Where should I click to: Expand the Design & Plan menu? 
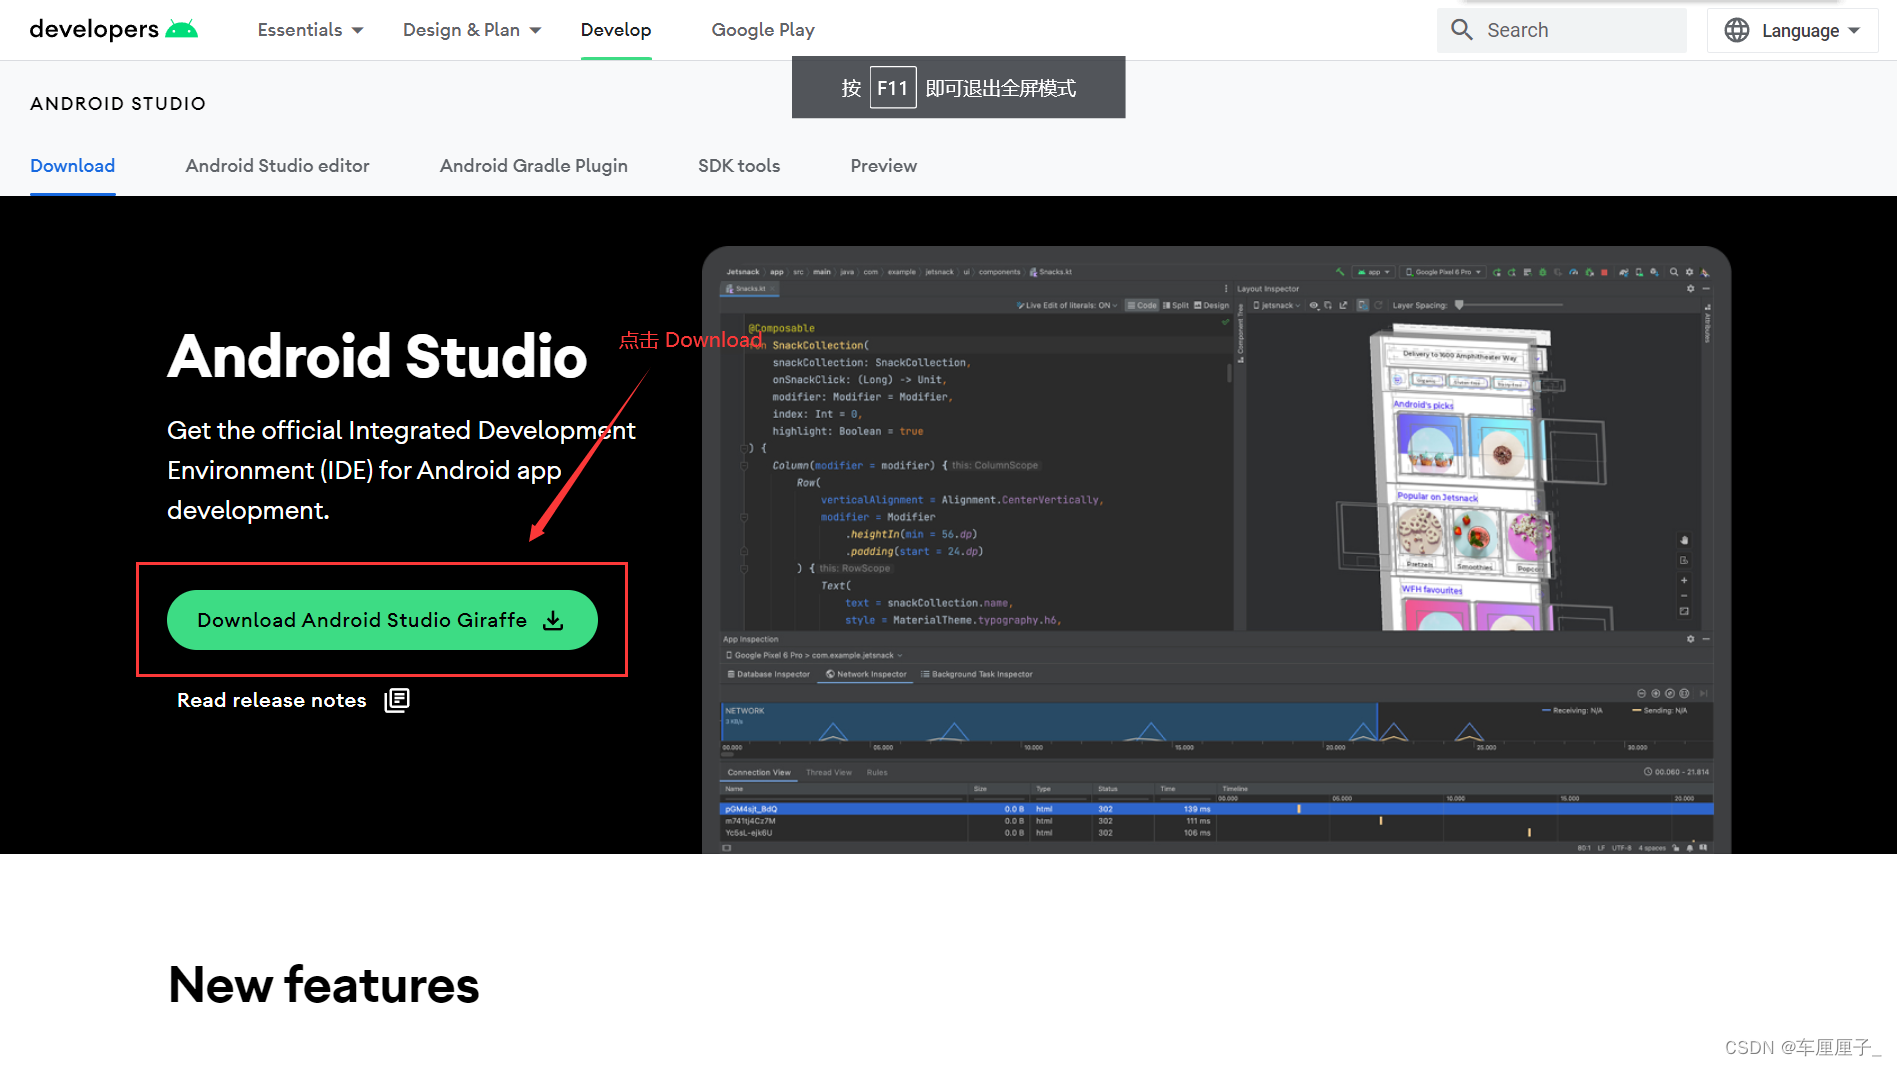[472, 30]
